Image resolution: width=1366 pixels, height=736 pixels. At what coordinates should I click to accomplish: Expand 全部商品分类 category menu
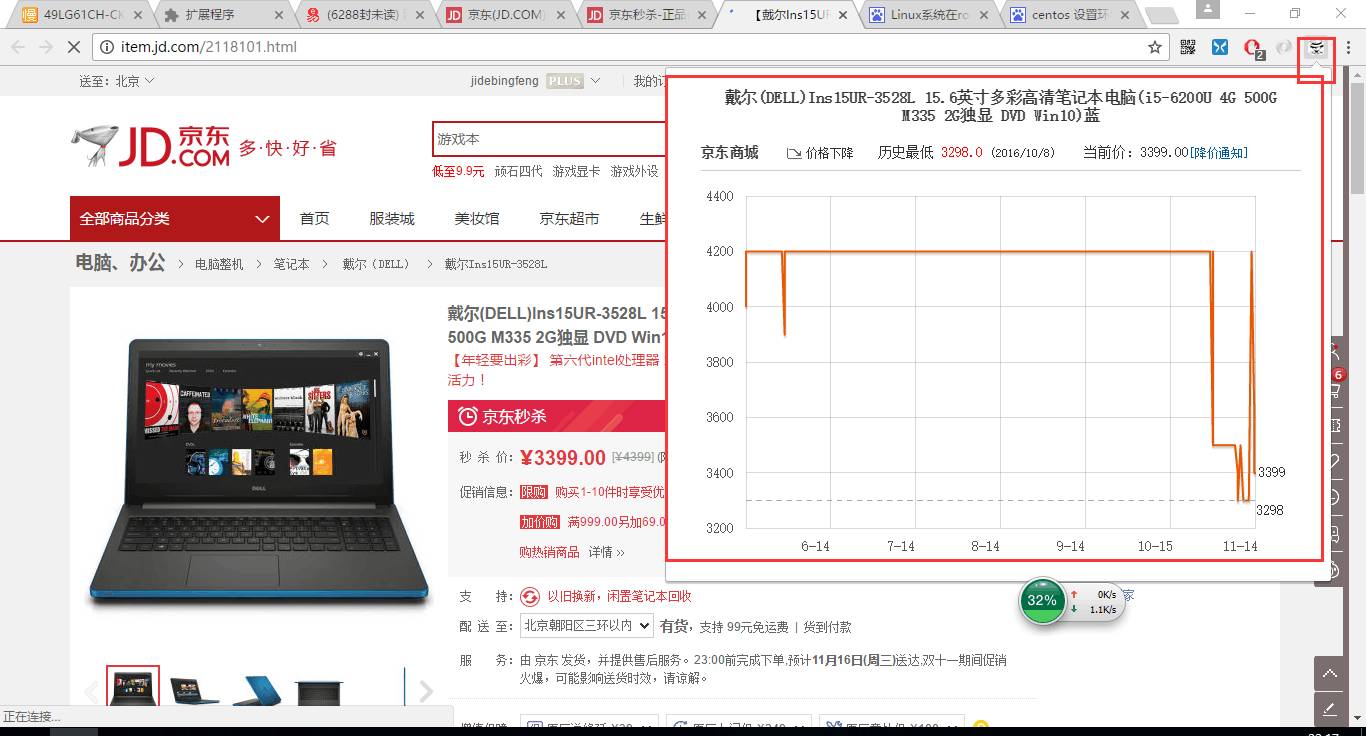(x=175, y=218)
